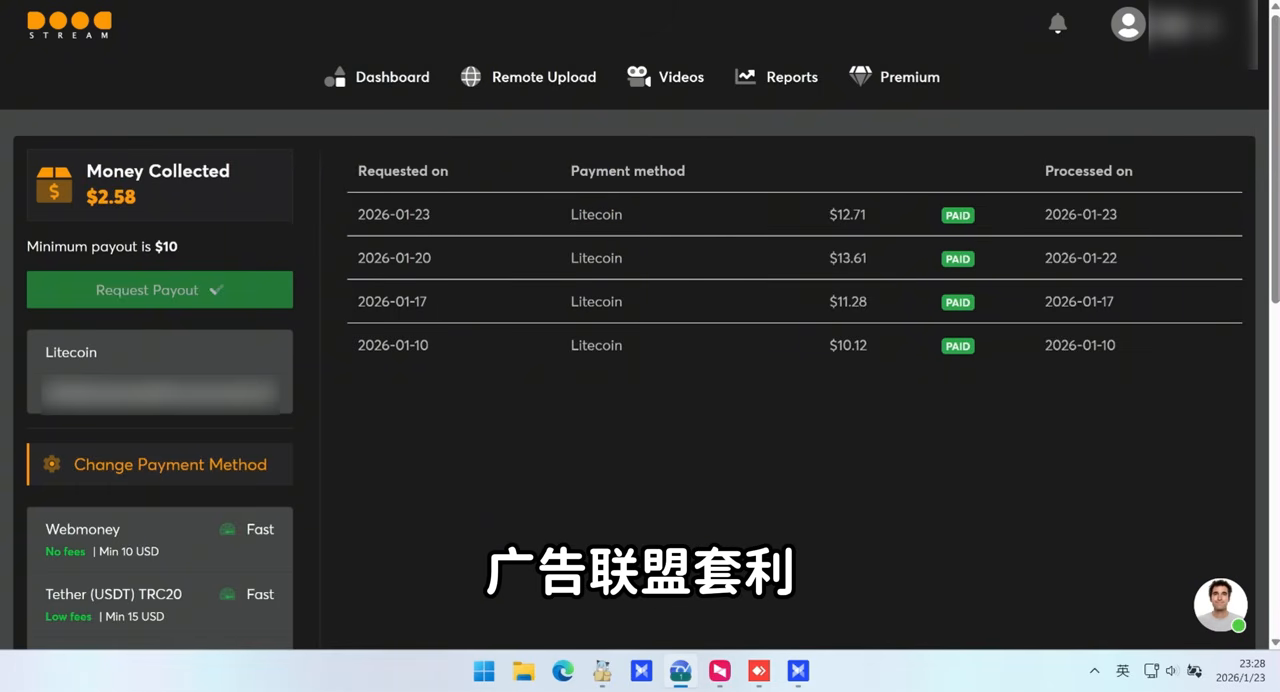Click the requested date 2026-01-20
Viewport: 1280px width, 692px height.
click(x=394, y=258)
